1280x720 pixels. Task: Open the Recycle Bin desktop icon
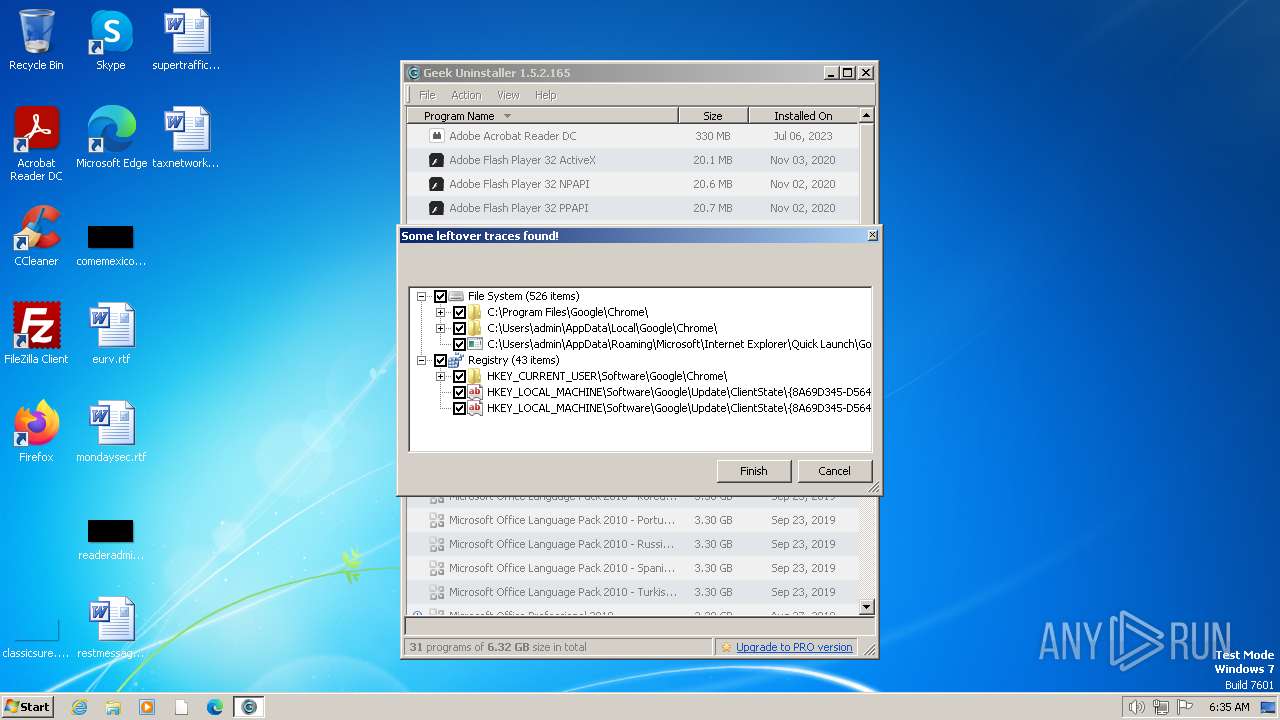(36, 40)
